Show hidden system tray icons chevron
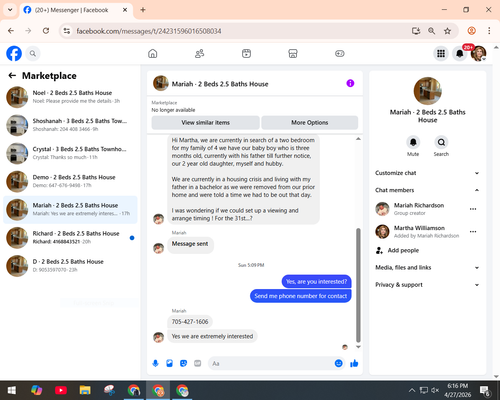 412,390
